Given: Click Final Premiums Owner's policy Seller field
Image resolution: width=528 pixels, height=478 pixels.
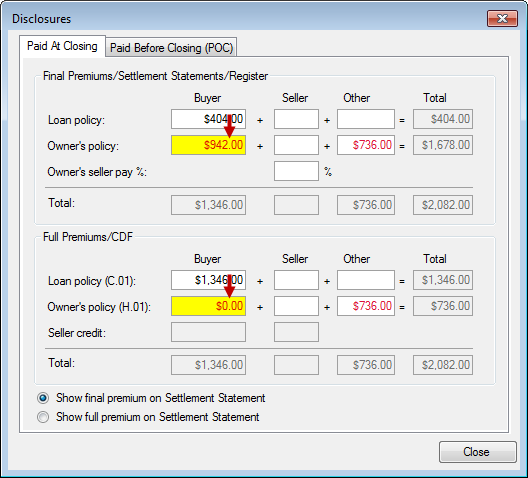Looking at the screenshot, I should [296, 145].
